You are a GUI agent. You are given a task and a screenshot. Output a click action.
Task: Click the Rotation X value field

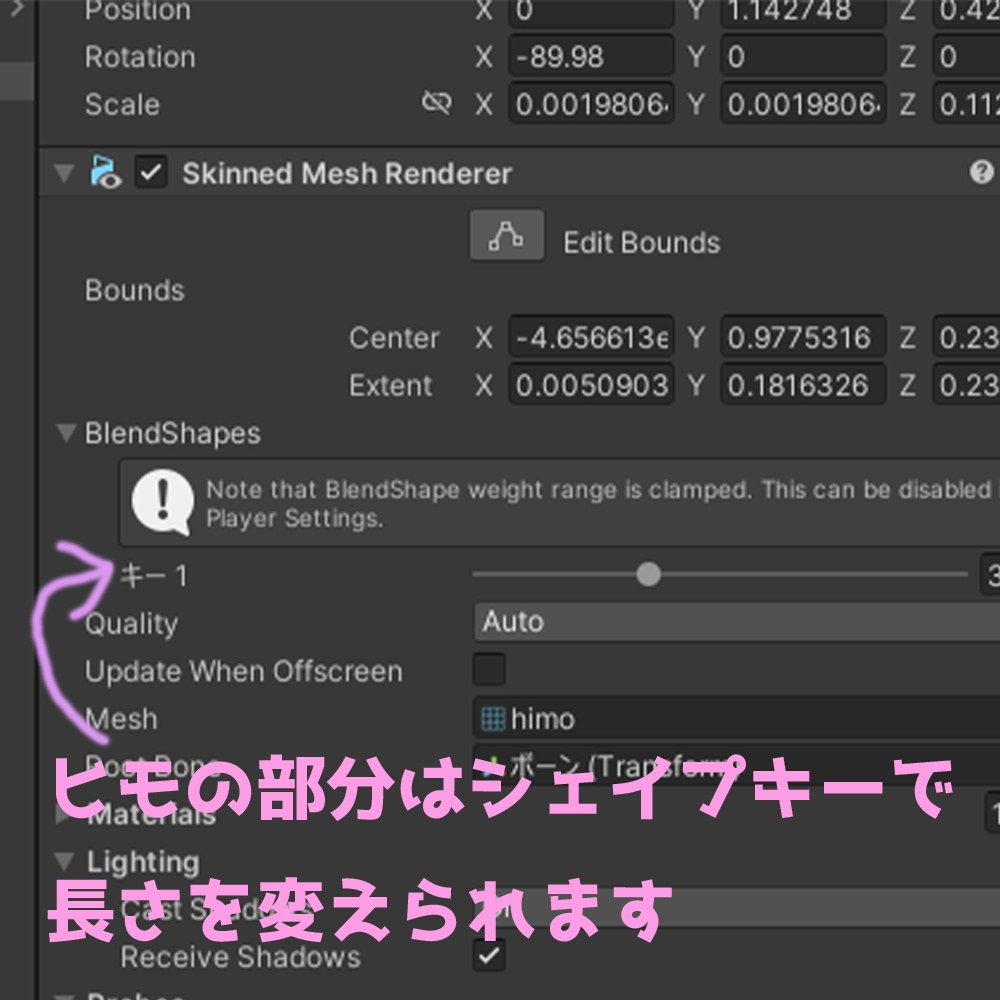pos(590,57)
